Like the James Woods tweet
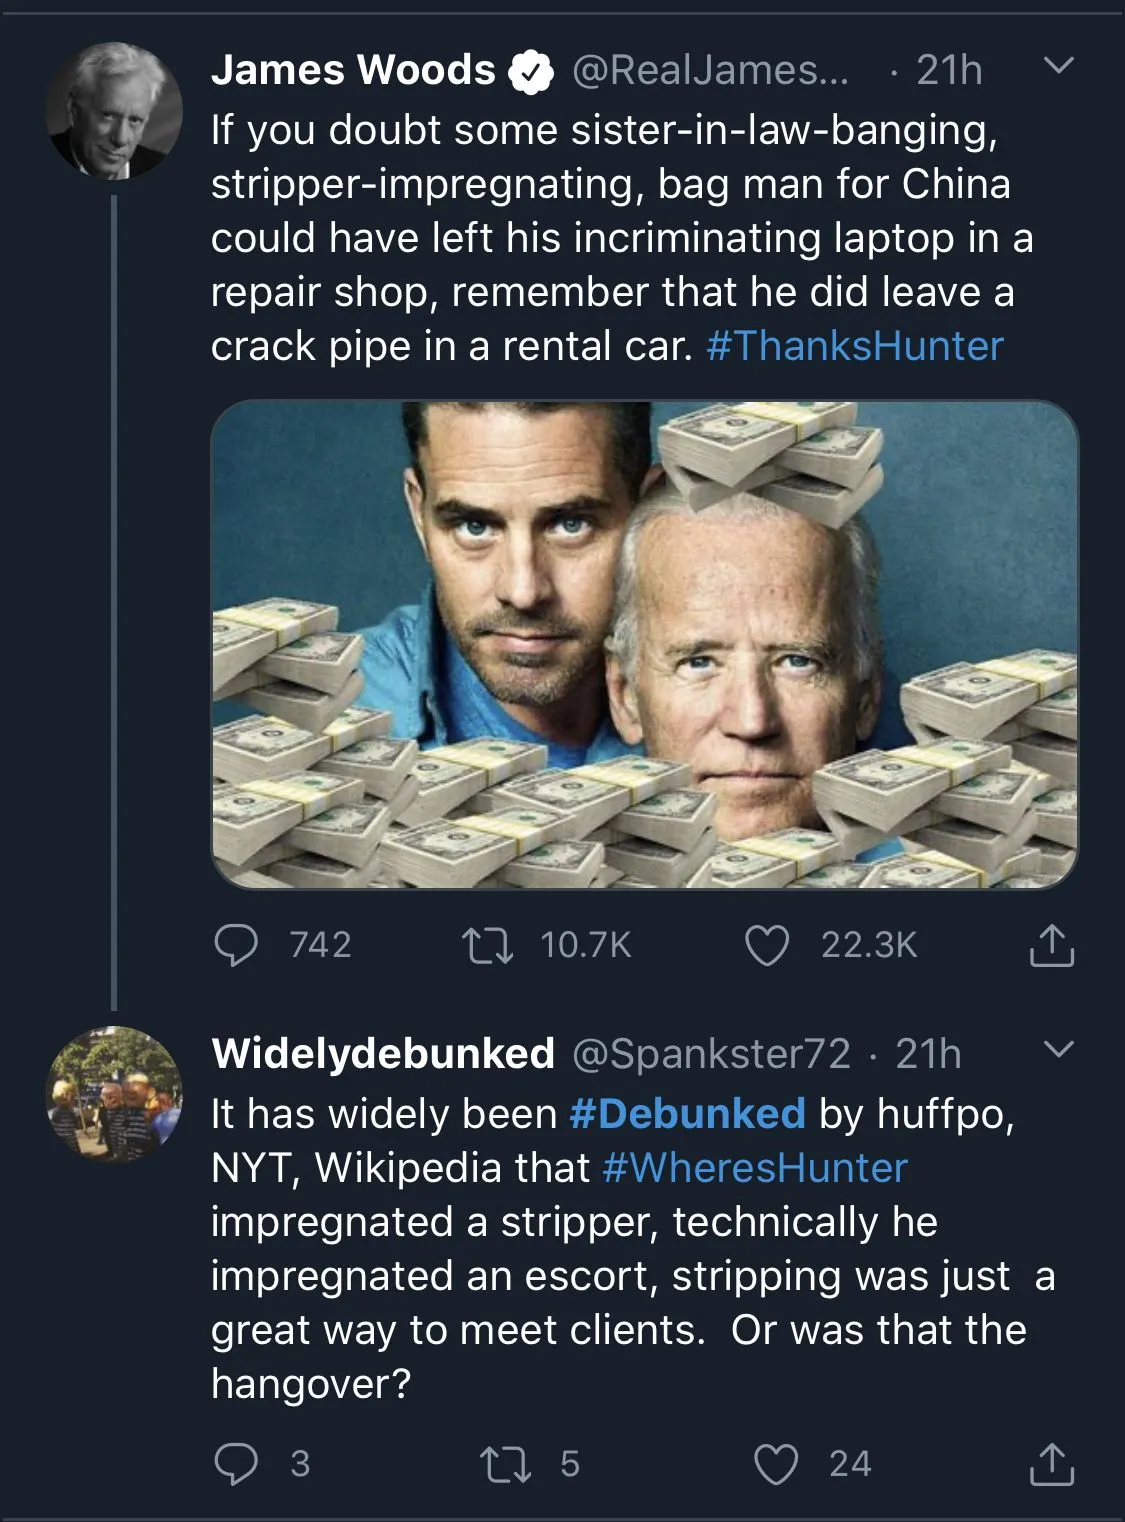 pos(768,945)
